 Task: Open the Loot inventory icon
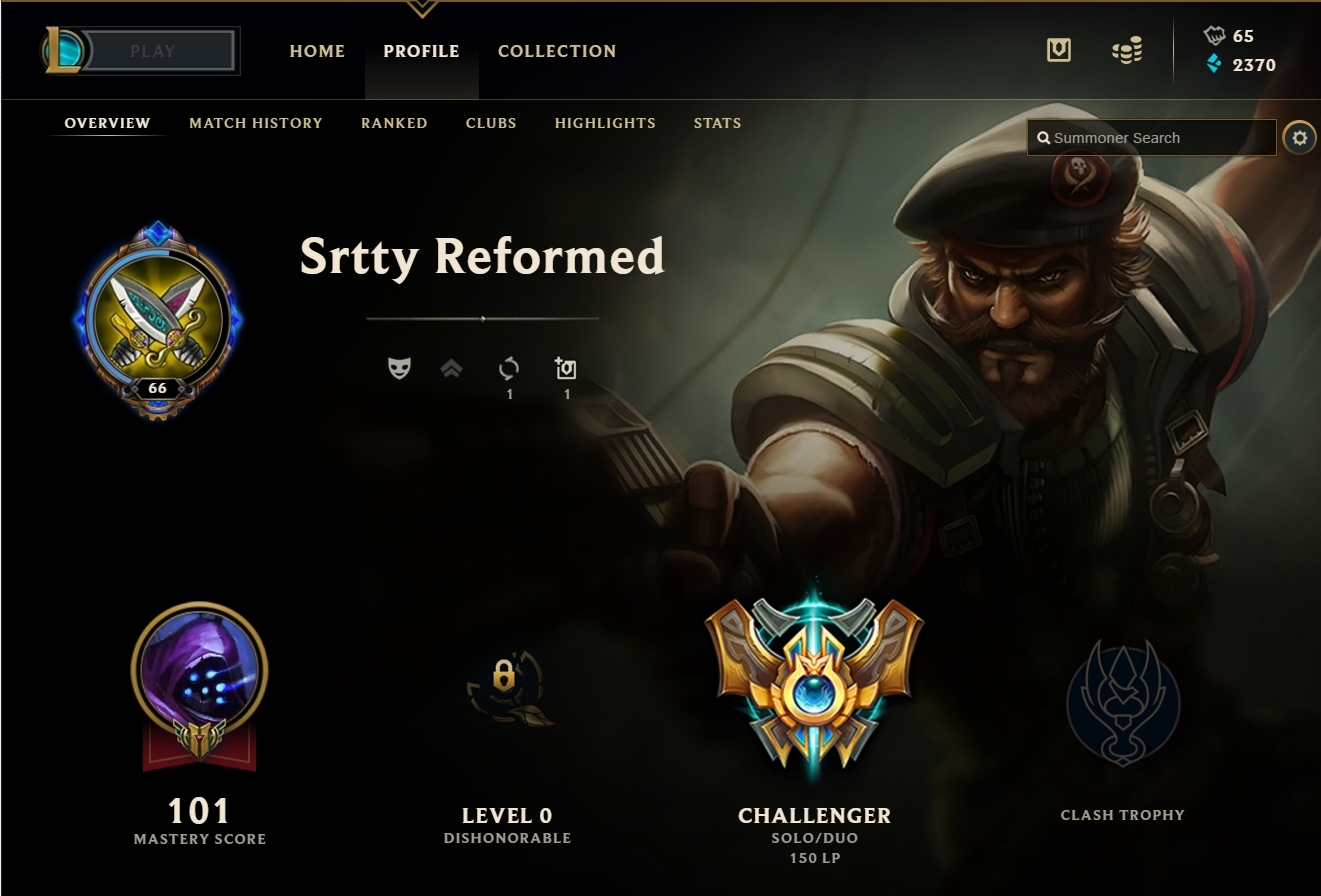[x=1059, y=50]
